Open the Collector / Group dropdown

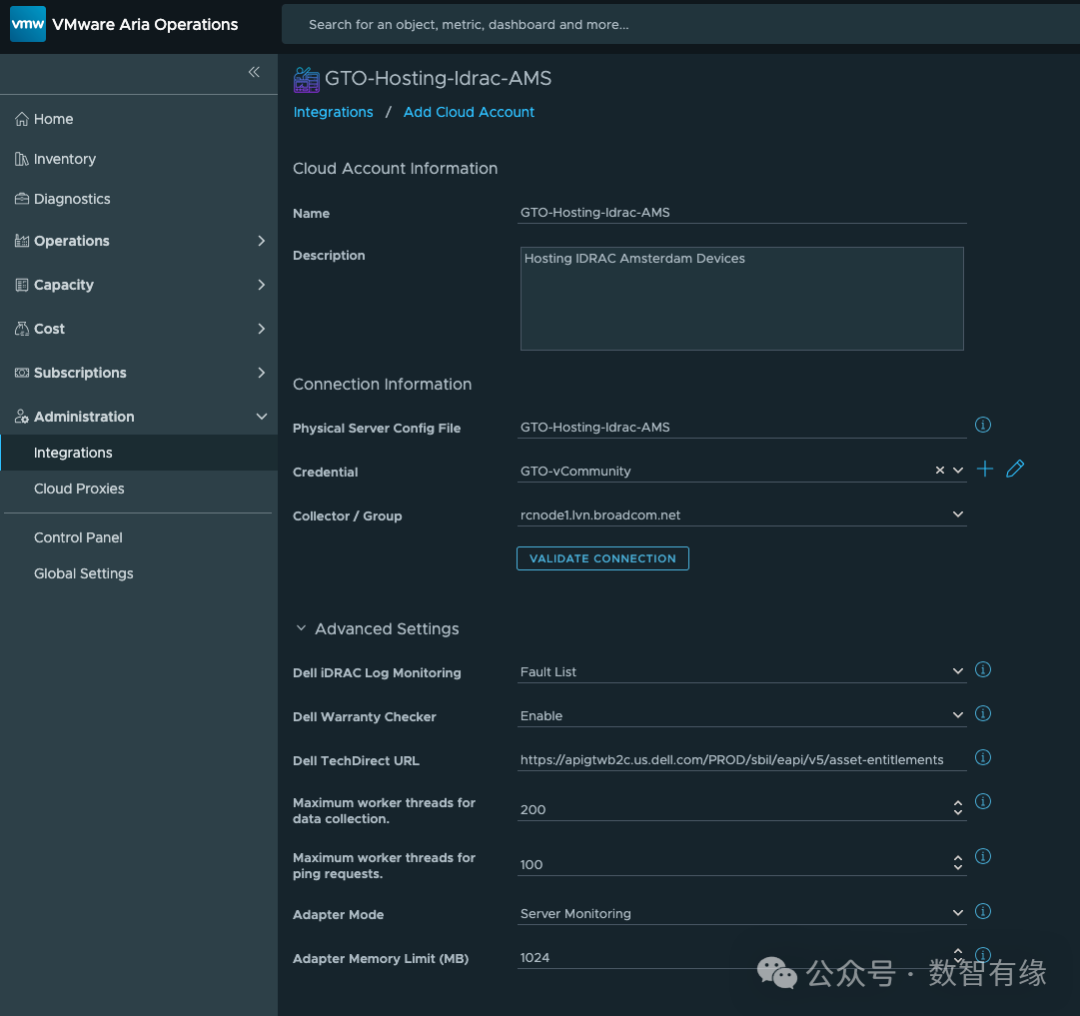click(957, 513)
